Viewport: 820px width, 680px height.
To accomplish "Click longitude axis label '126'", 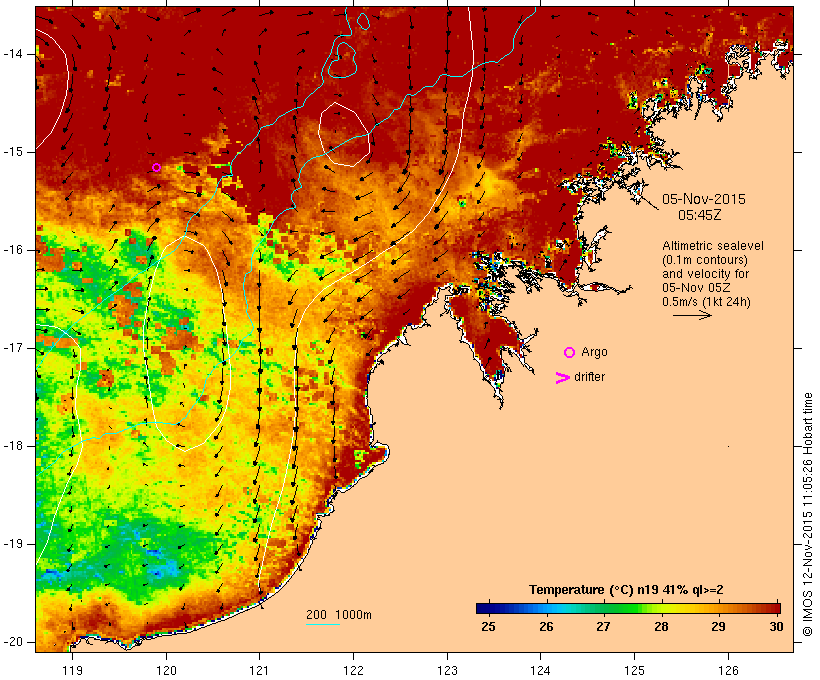I will (x=728, y=670).
